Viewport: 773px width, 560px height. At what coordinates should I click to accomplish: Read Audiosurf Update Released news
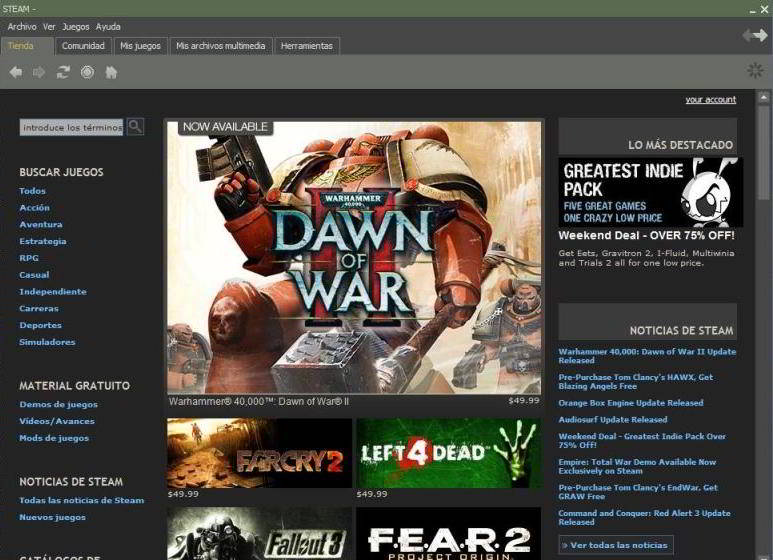point(613,420)
